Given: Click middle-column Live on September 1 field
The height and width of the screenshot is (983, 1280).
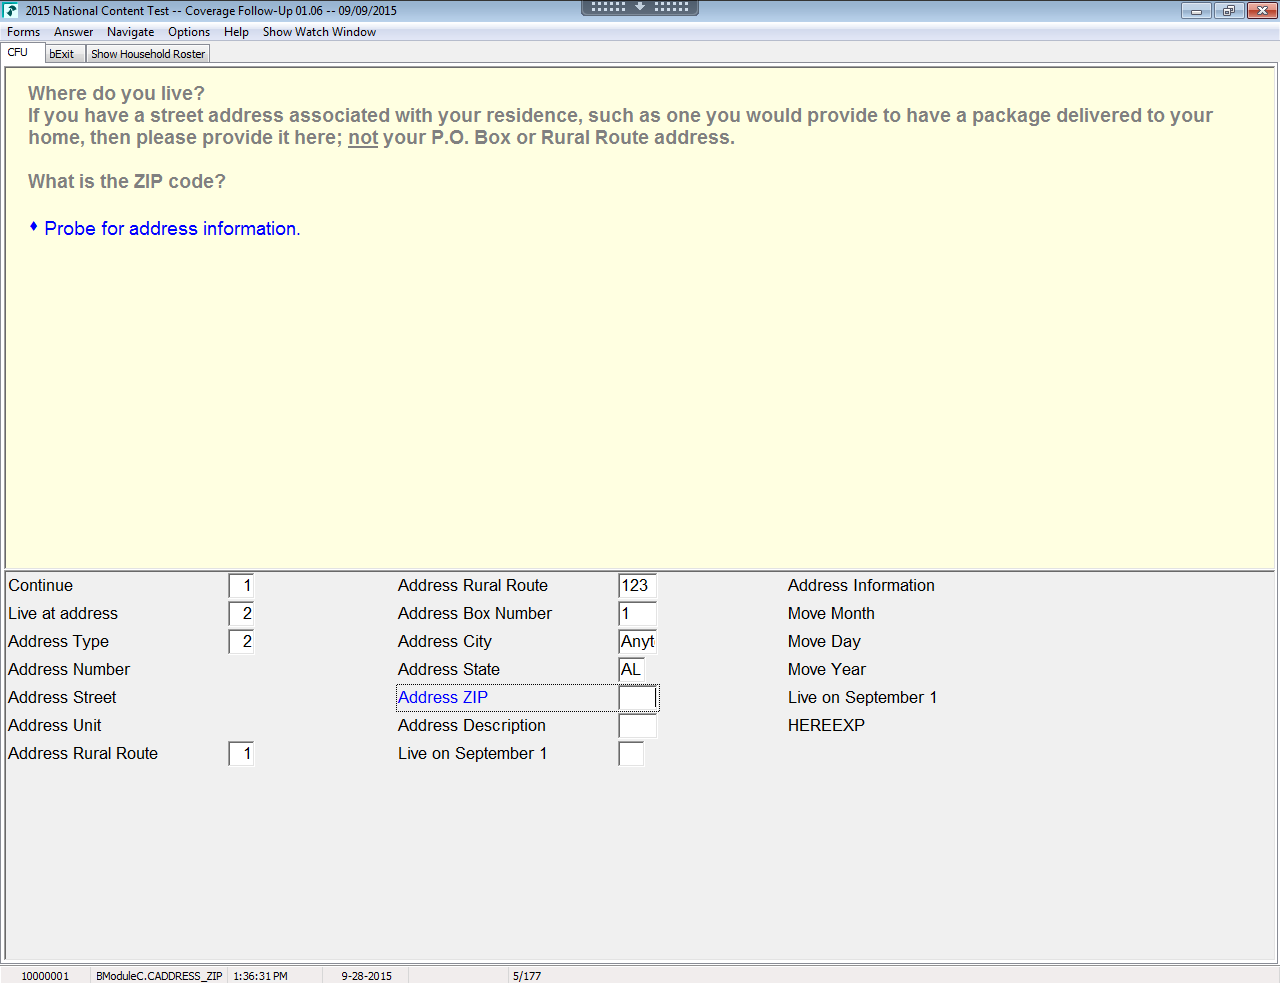Looking at the screenshot, I should (x=631, y=754).
